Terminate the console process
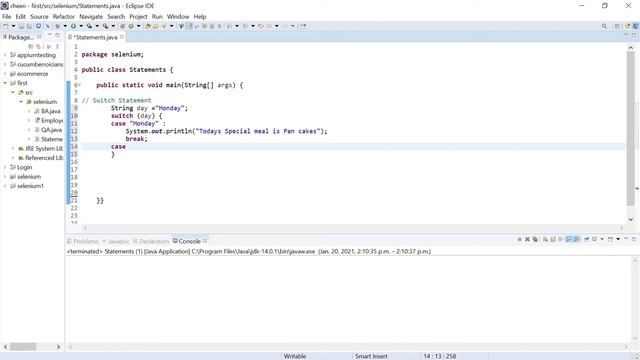The height and width of the screenshot is (360, 640). [x=520, y=239]
